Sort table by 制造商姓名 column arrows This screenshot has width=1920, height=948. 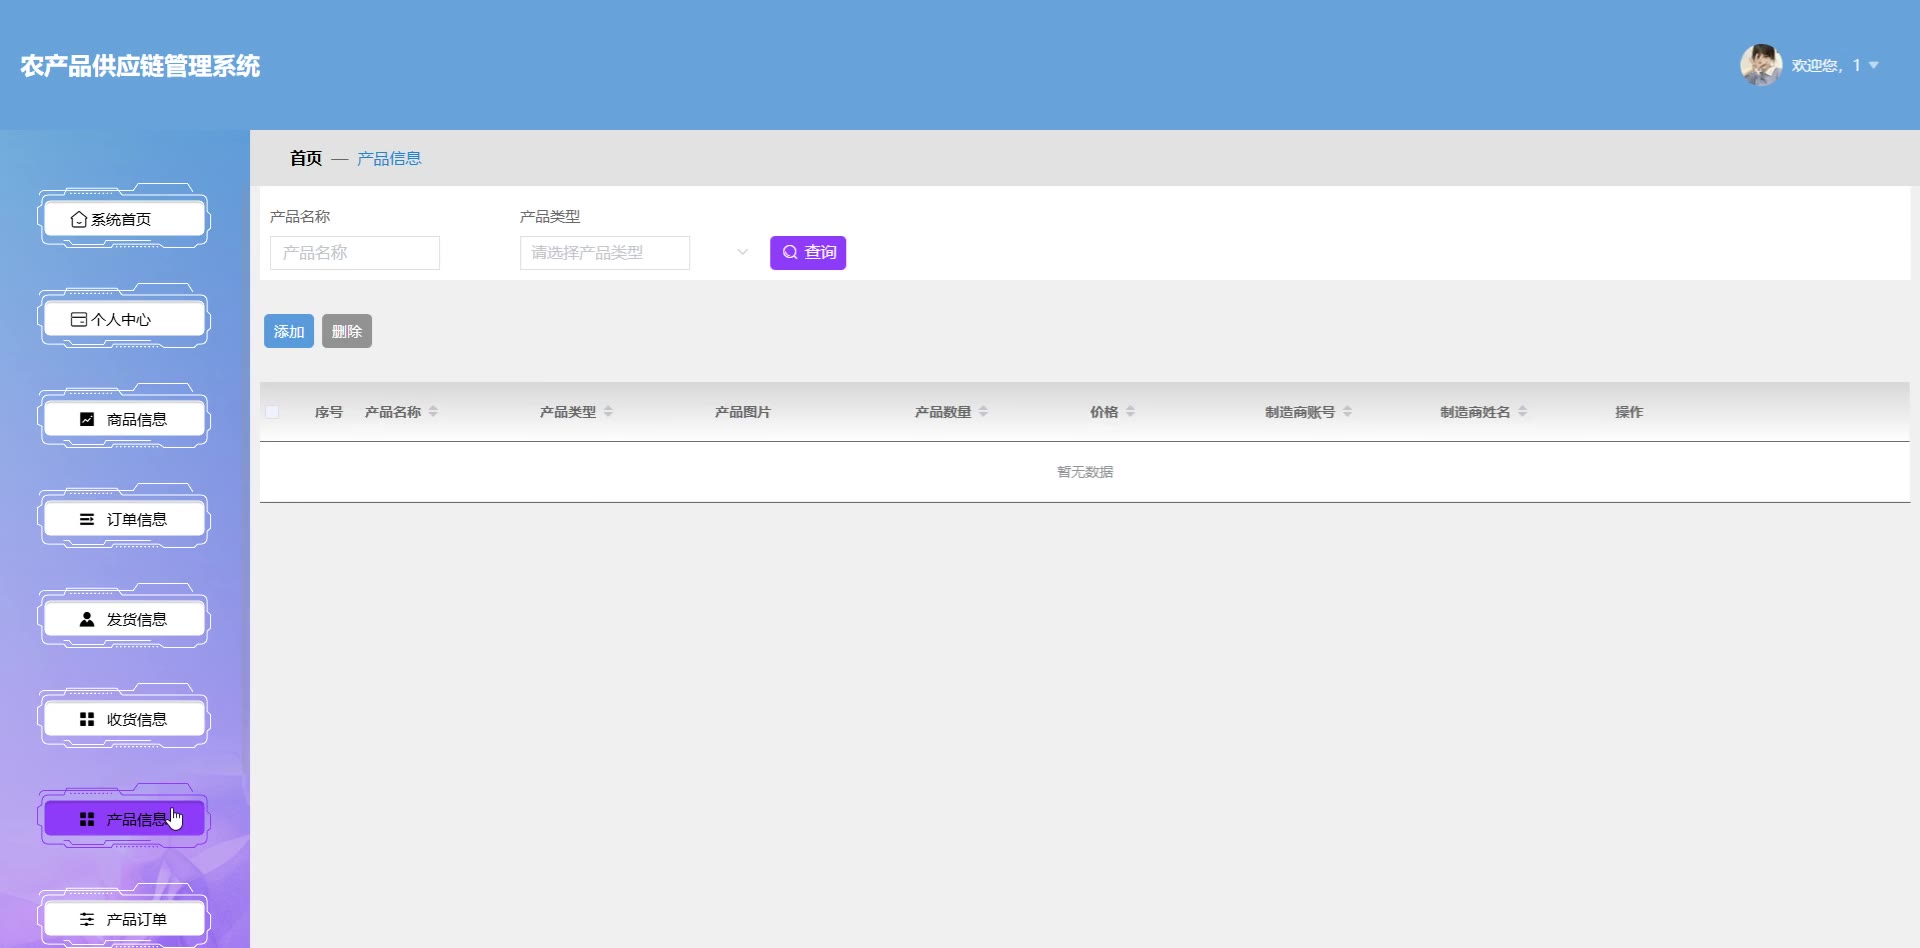1522,411
